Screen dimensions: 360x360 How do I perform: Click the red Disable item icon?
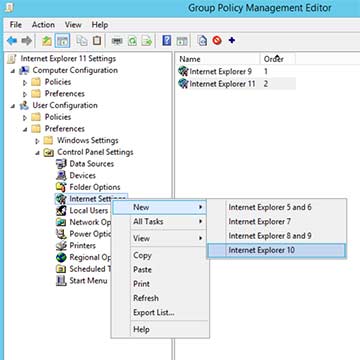pyautogui.click(x=217, y=41)
